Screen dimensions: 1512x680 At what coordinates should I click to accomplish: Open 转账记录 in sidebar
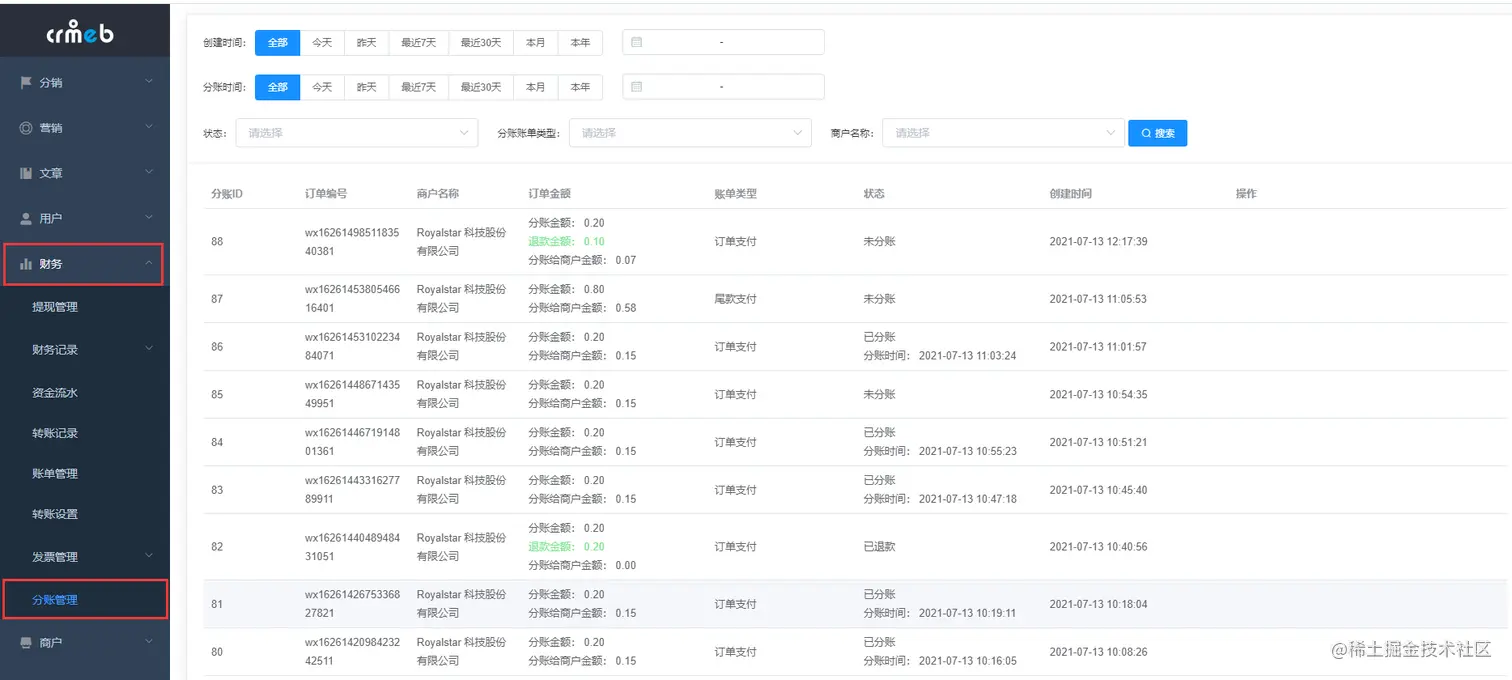55,434
